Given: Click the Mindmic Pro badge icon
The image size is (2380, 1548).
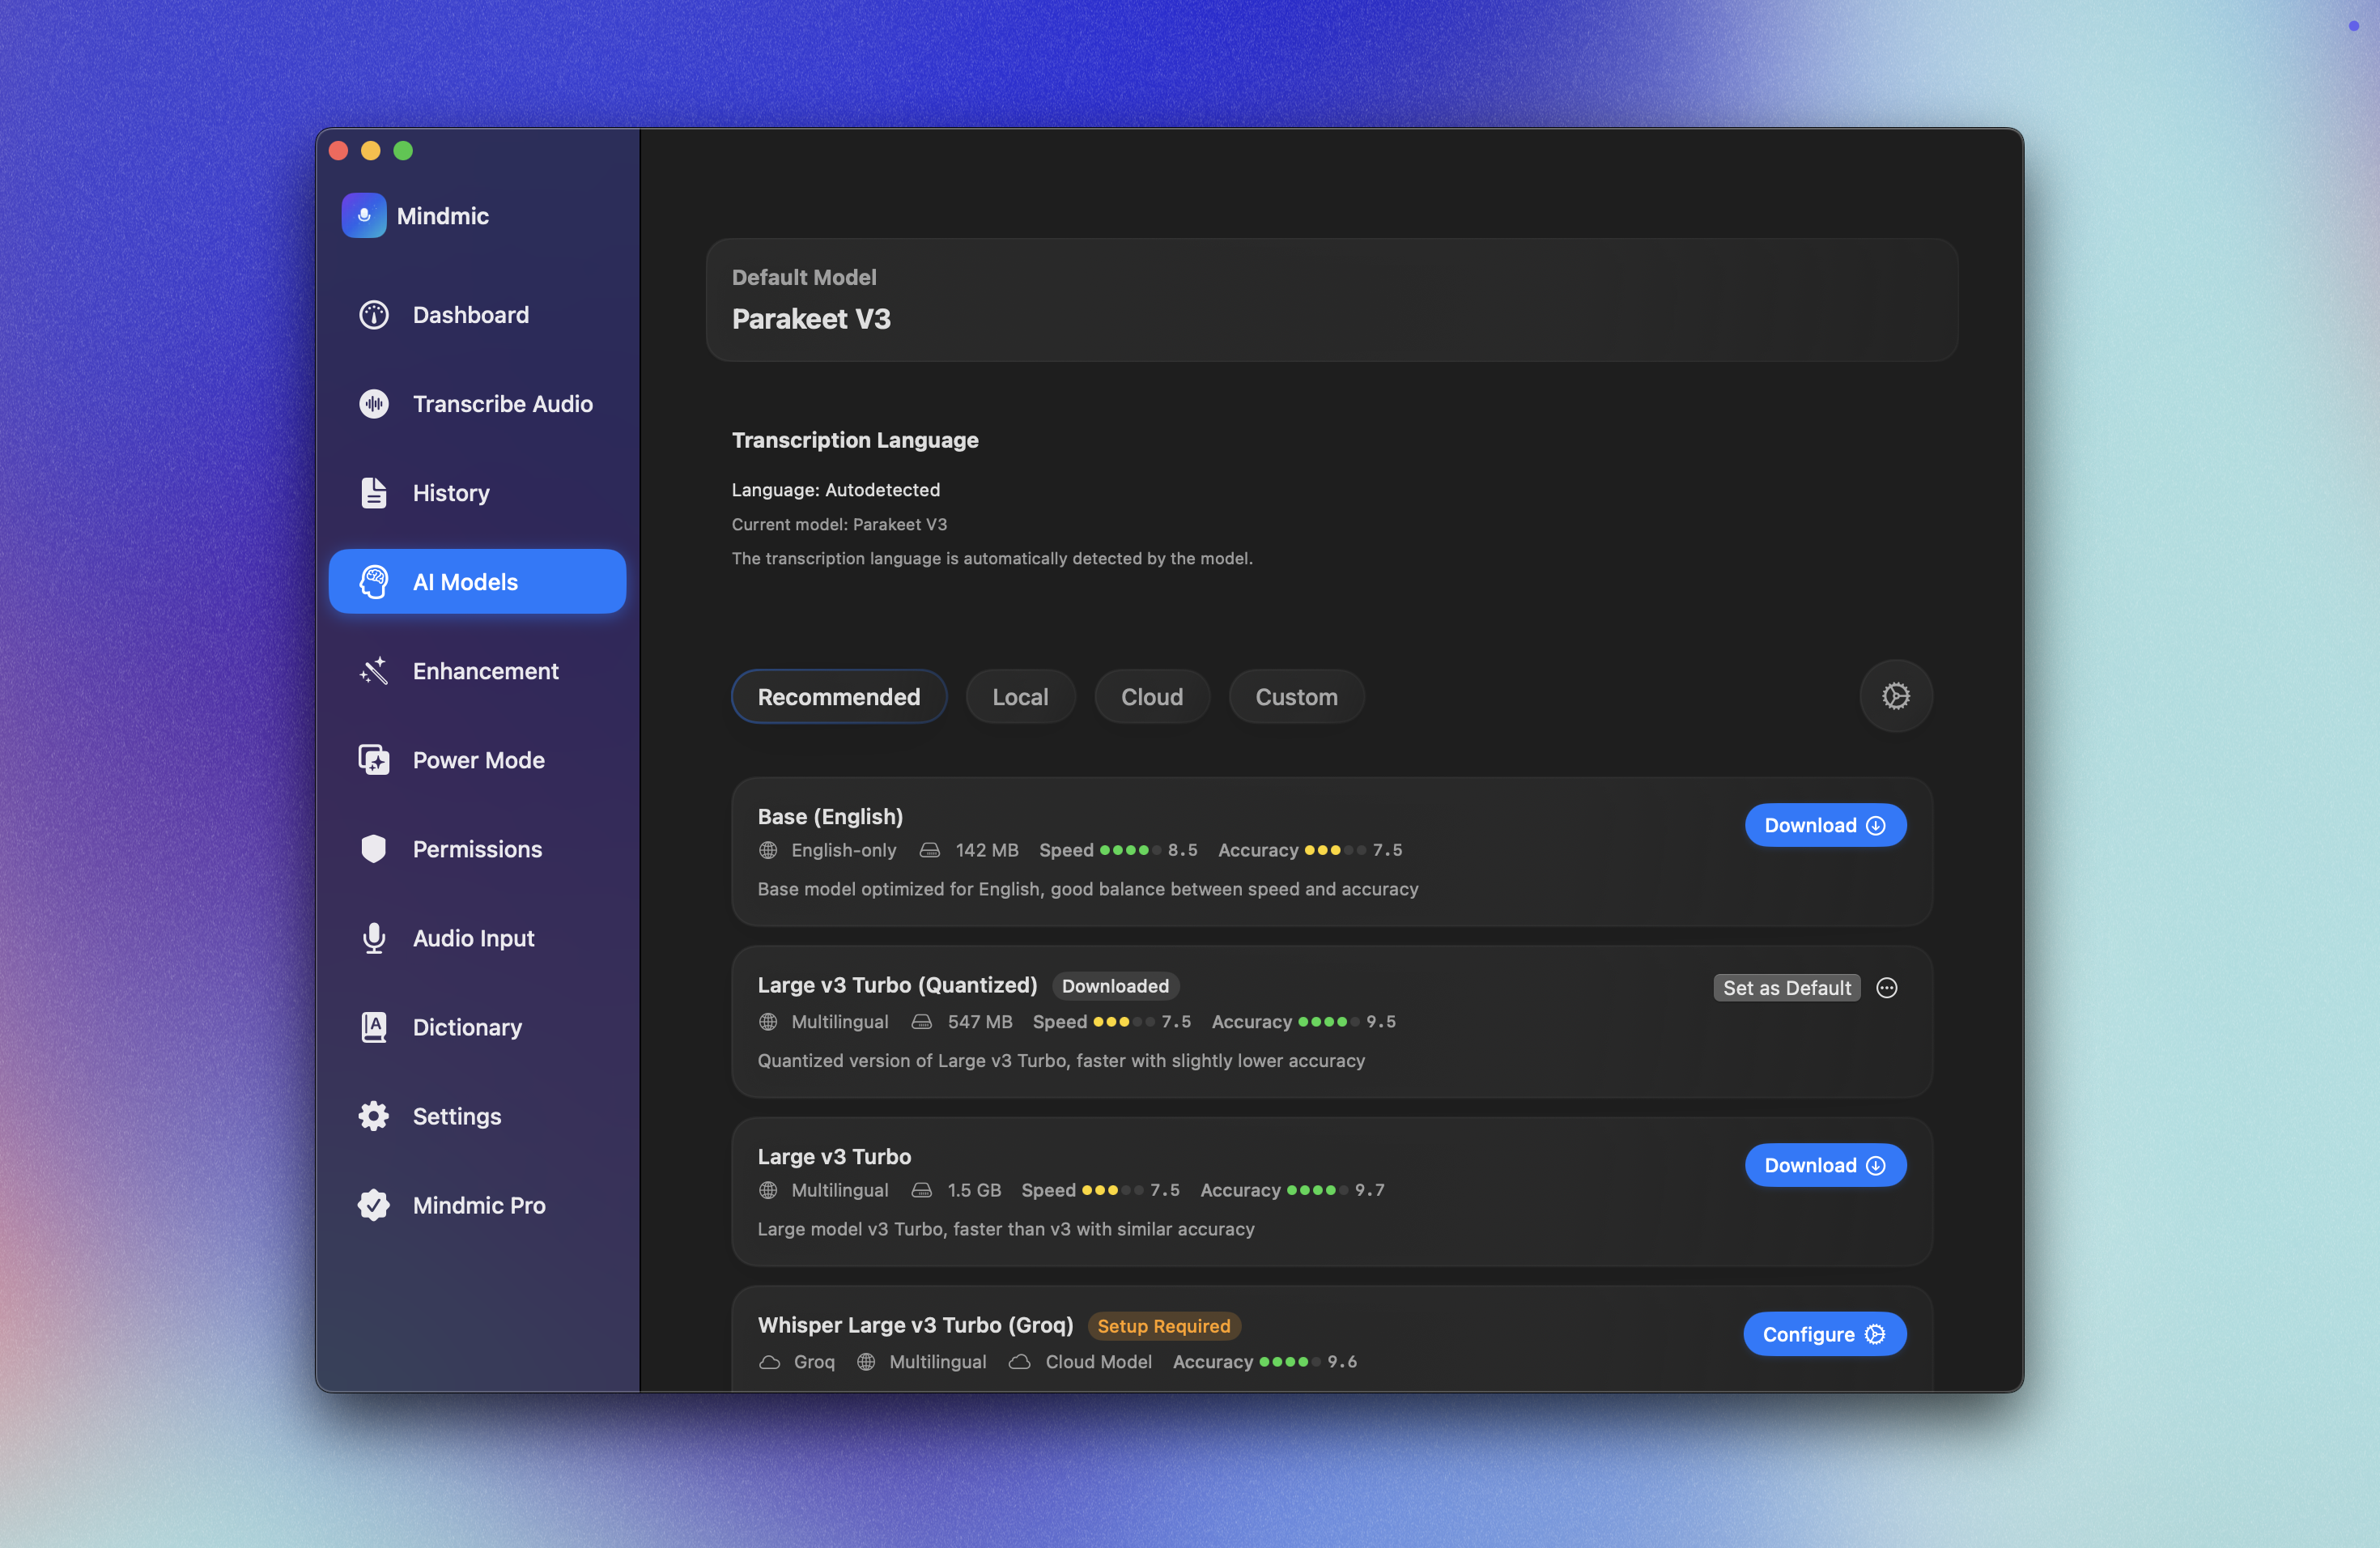Looking at the screenshot, I should coord(374,1205).
